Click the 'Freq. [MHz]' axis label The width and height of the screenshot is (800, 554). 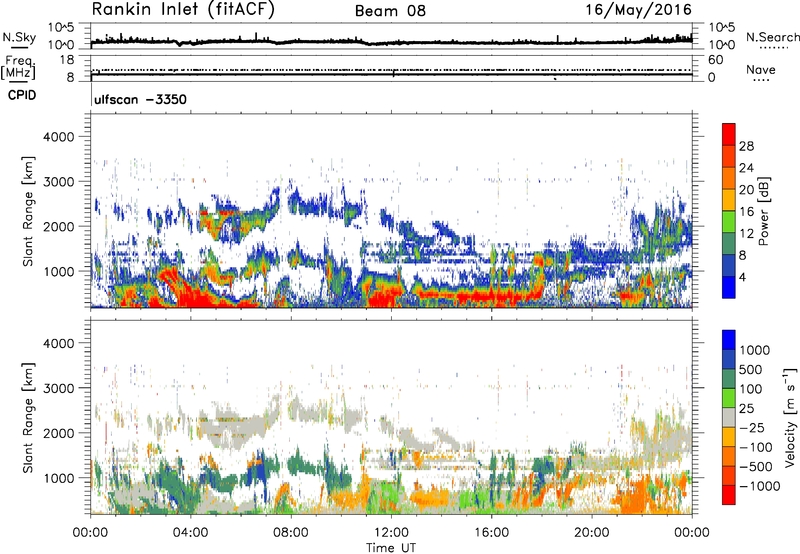click(x=19, y=67)
